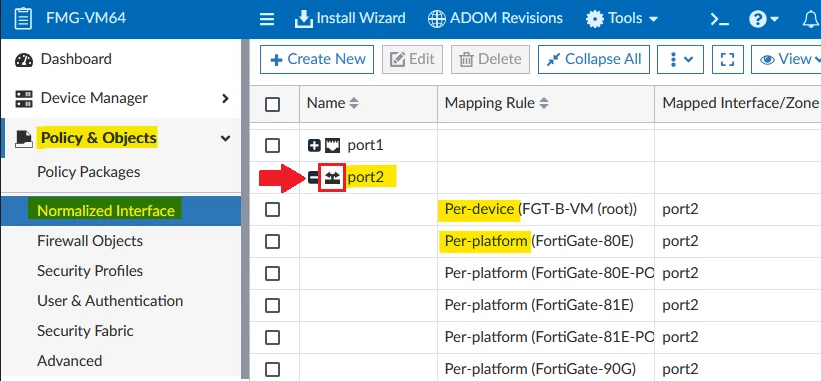Image resolution: width=821 pixels, height=381 pixels.
Task: Open Firewall Objects submenu item
Action: click(90, 241)
